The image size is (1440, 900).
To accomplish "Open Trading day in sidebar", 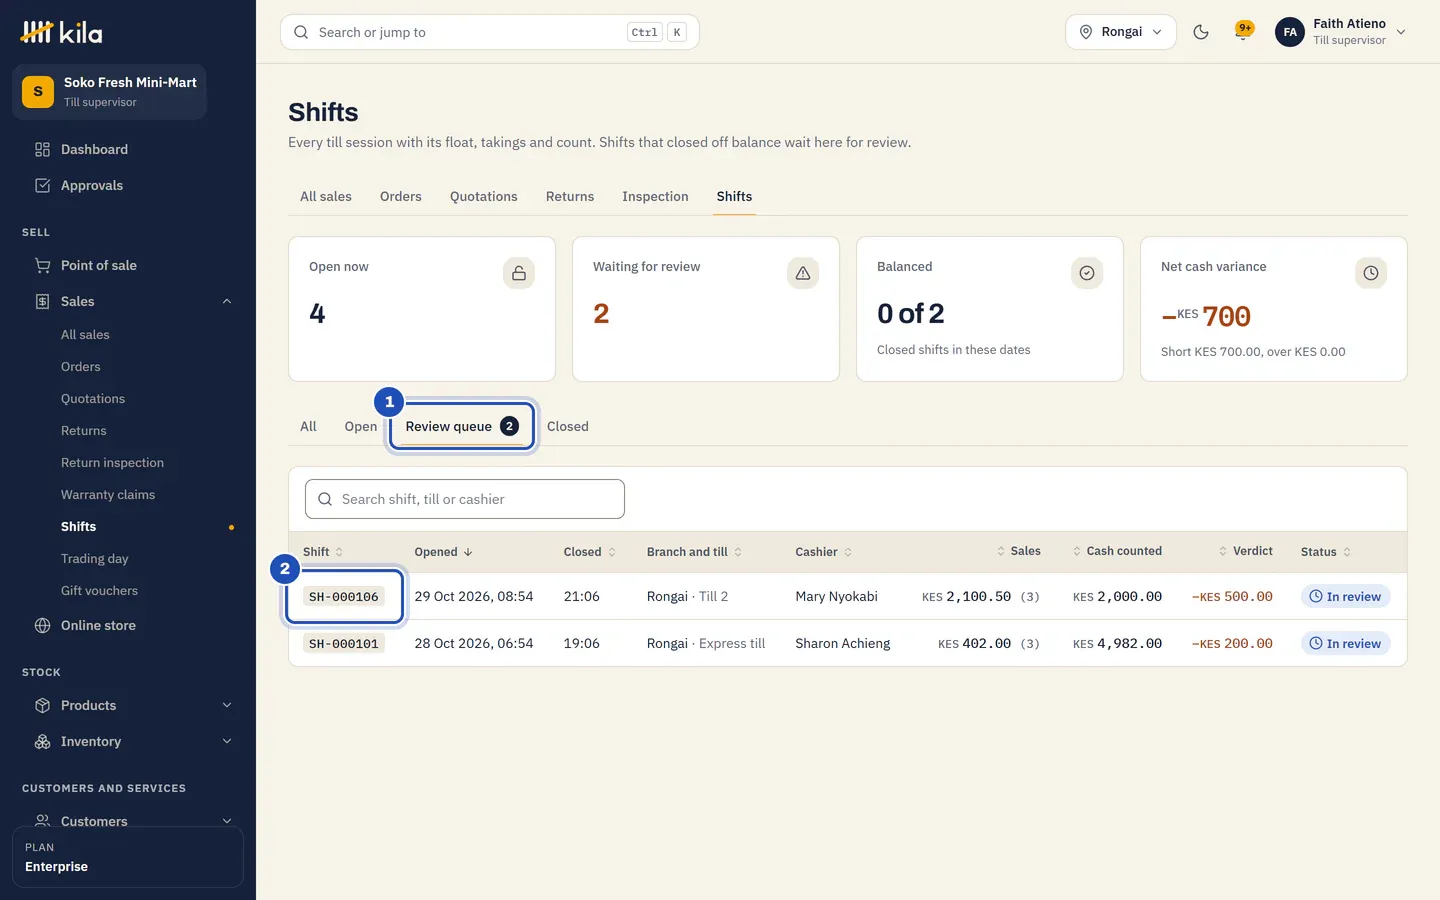I will (95, 558).
